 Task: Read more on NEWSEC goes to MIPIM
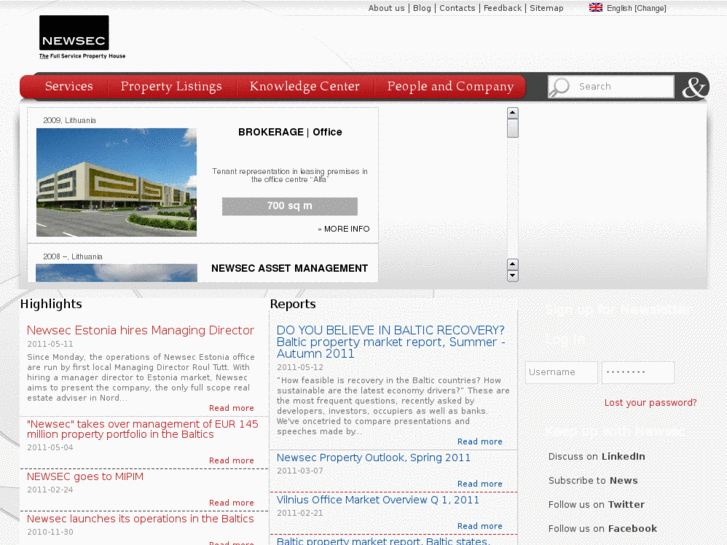pos(231,503)
